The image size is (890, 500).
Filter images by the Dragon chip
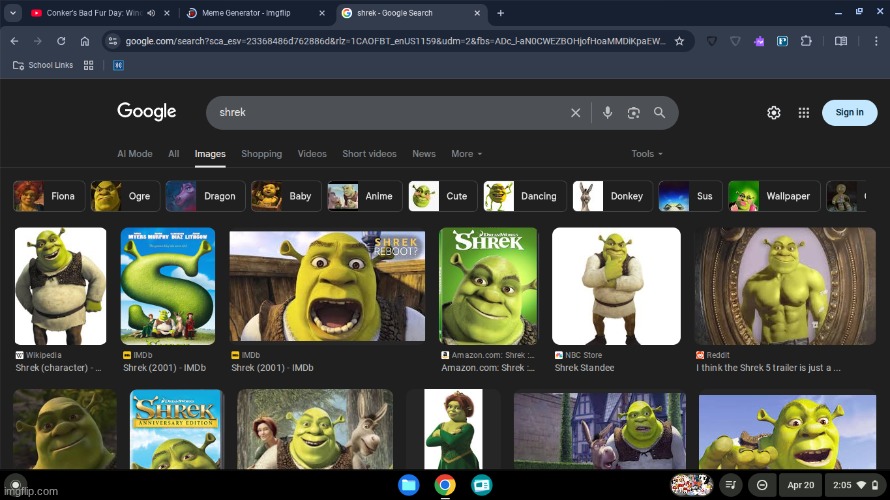(205, 196)
